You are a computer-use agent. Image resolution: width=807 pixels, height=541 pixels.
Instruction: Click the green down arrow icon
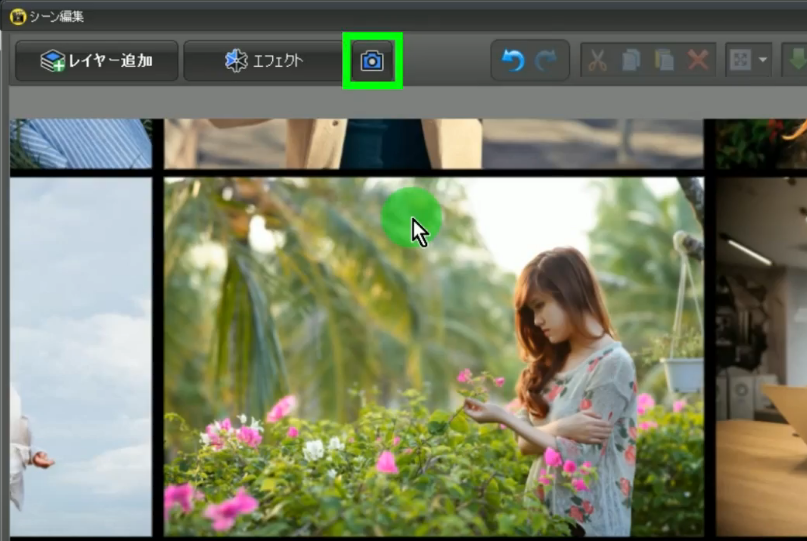(798, 61)
